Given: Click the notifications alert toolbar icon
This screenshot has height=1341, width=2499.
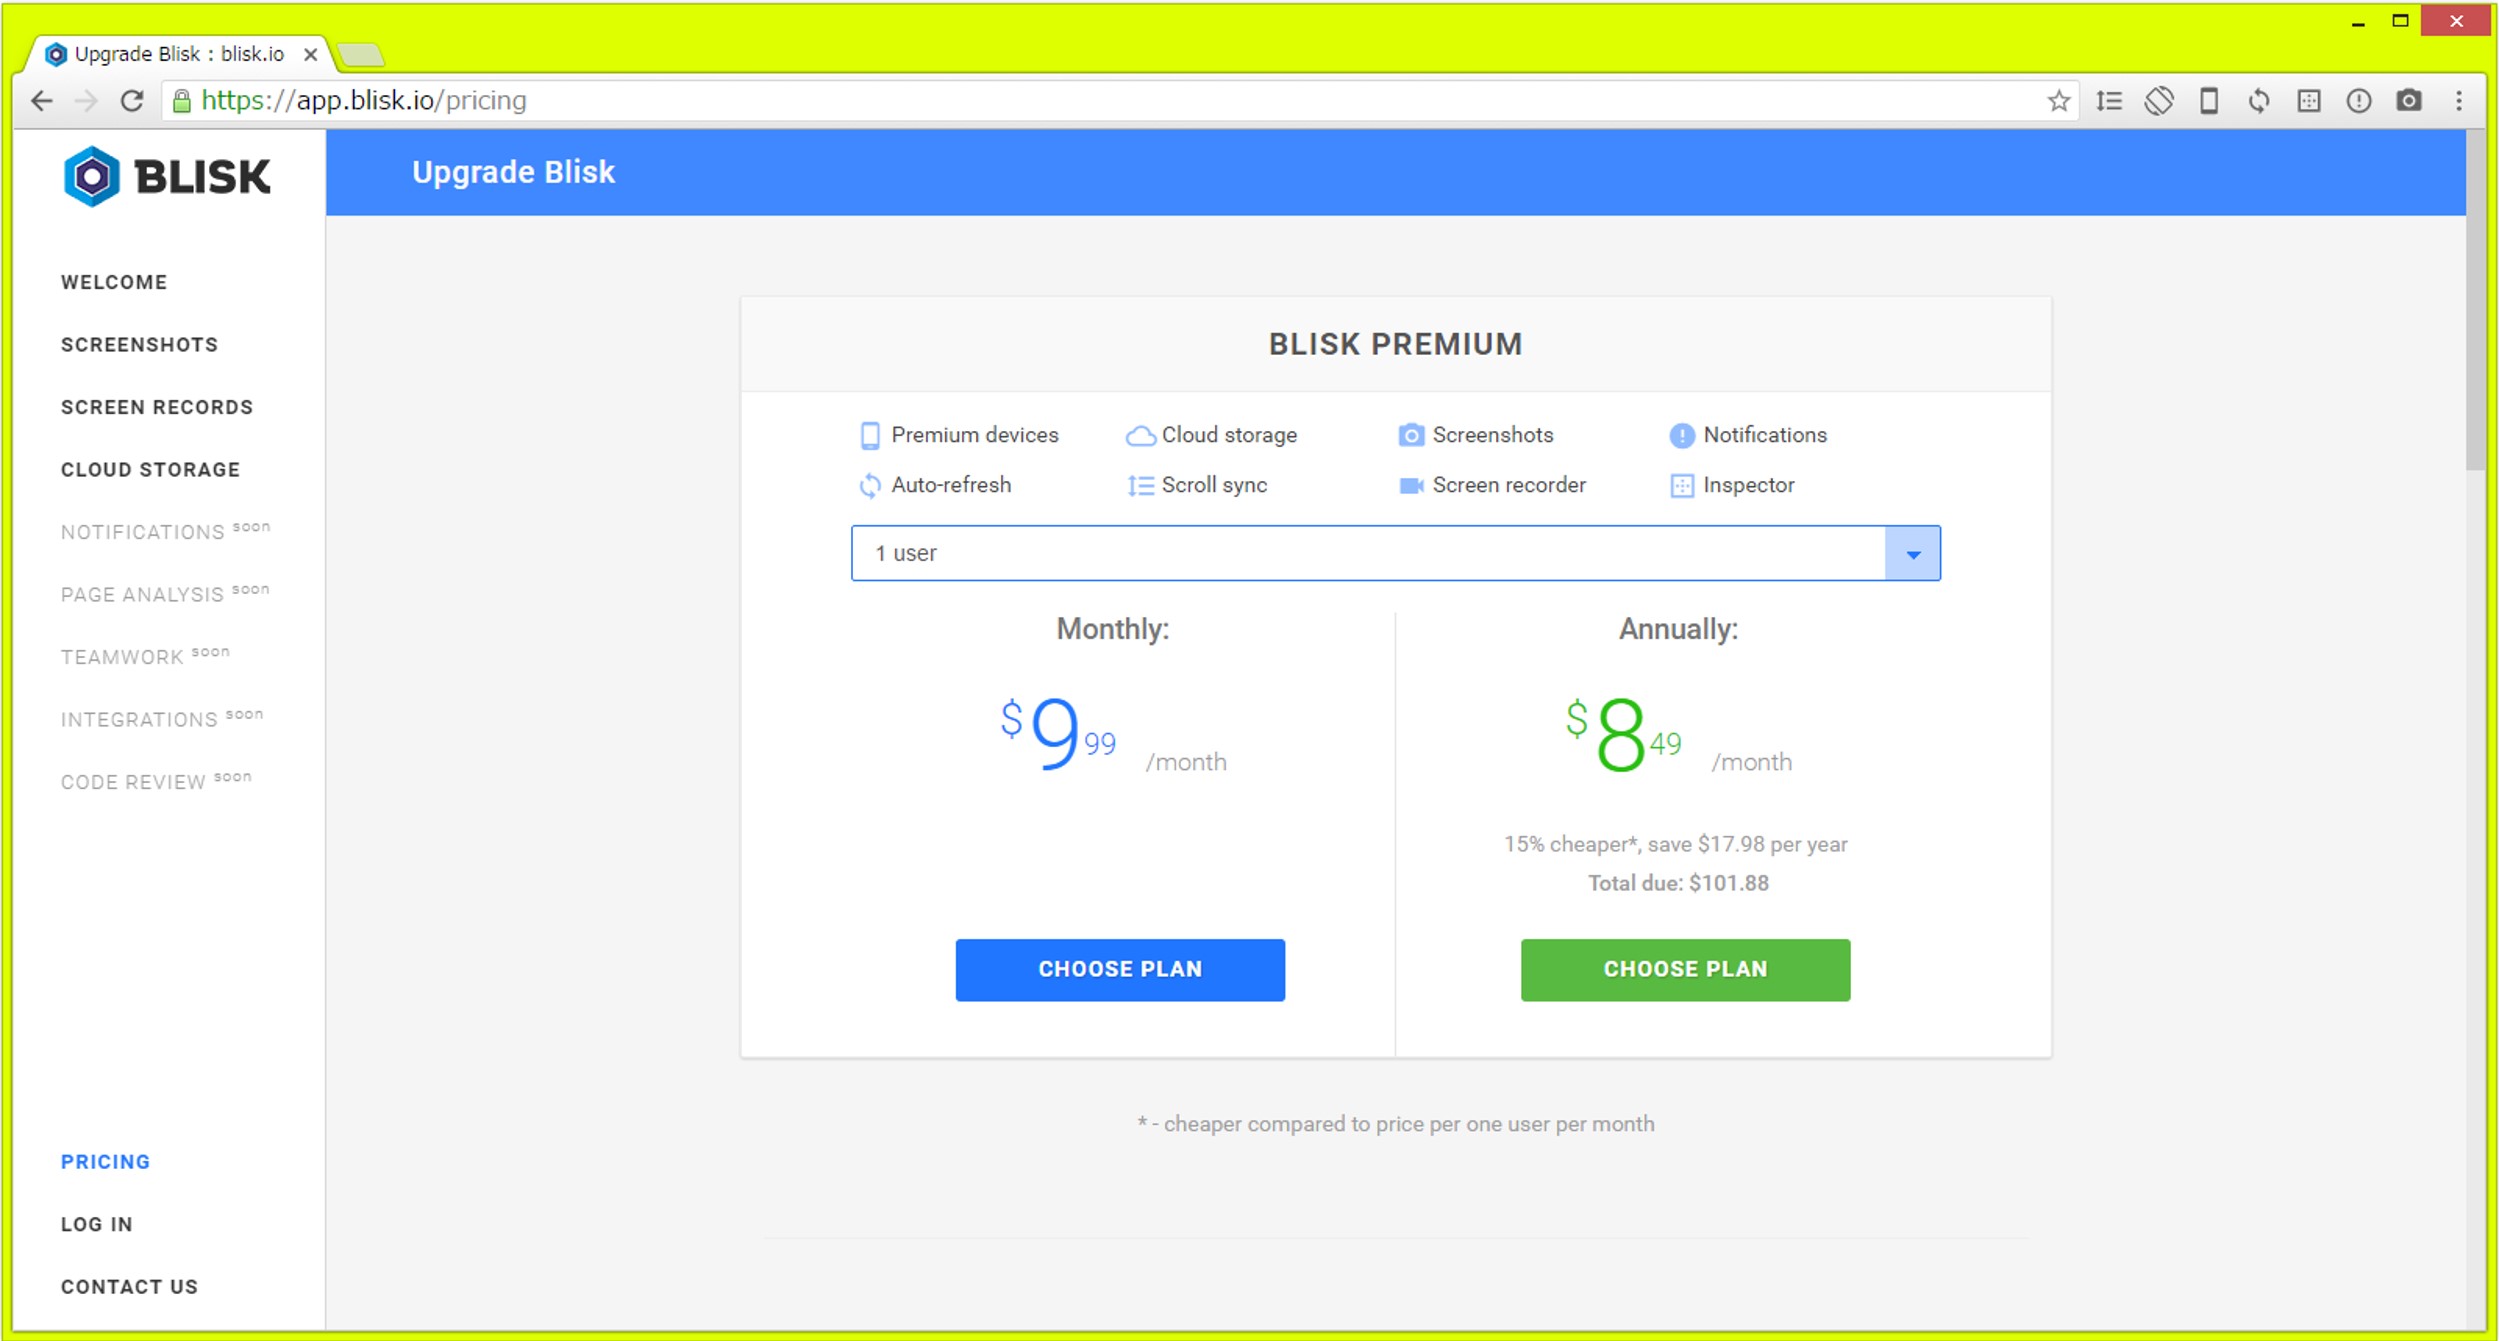Looking at the screenshot, I should pyautogui.click(x=2359, y=101).
